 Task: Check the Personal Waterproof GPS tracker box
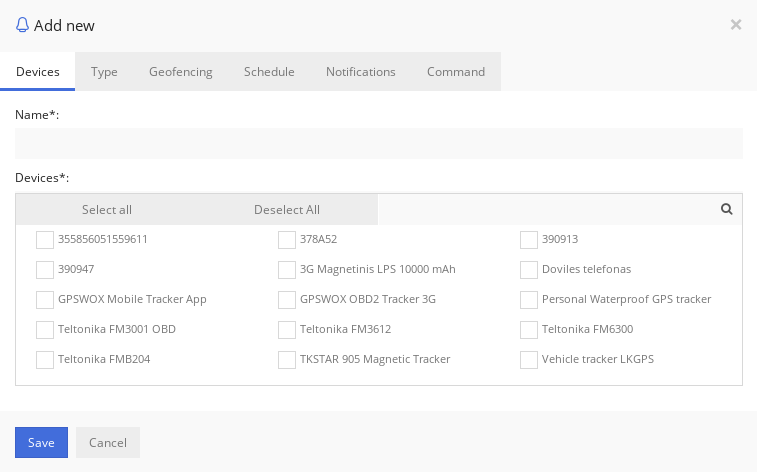tap(529, 300)
